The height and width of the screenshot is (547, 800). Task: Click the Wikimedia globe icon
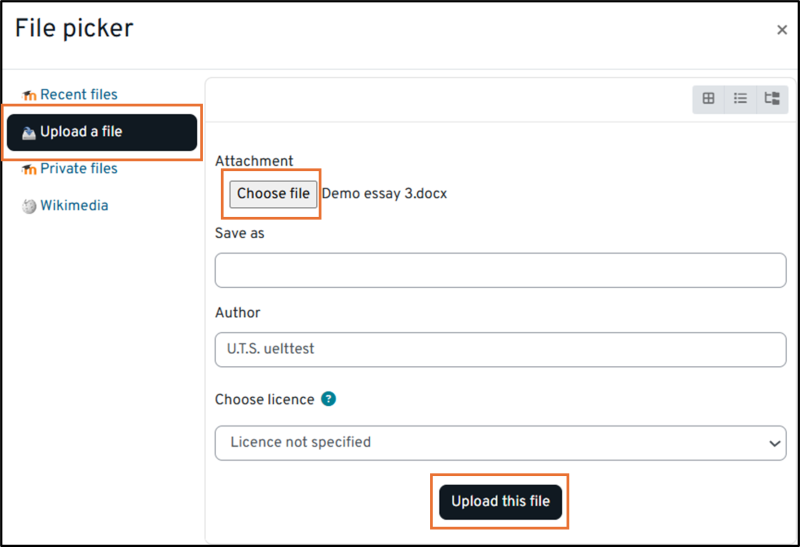pos(29,206)
